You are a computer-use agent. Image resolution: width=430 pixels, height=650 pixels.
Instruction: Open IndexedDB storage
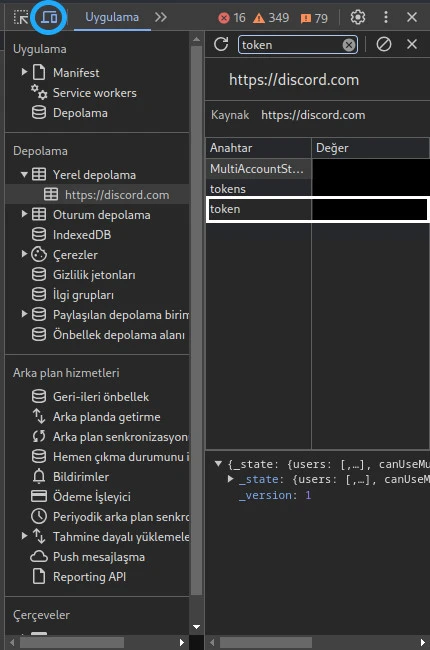pos(82,235)
